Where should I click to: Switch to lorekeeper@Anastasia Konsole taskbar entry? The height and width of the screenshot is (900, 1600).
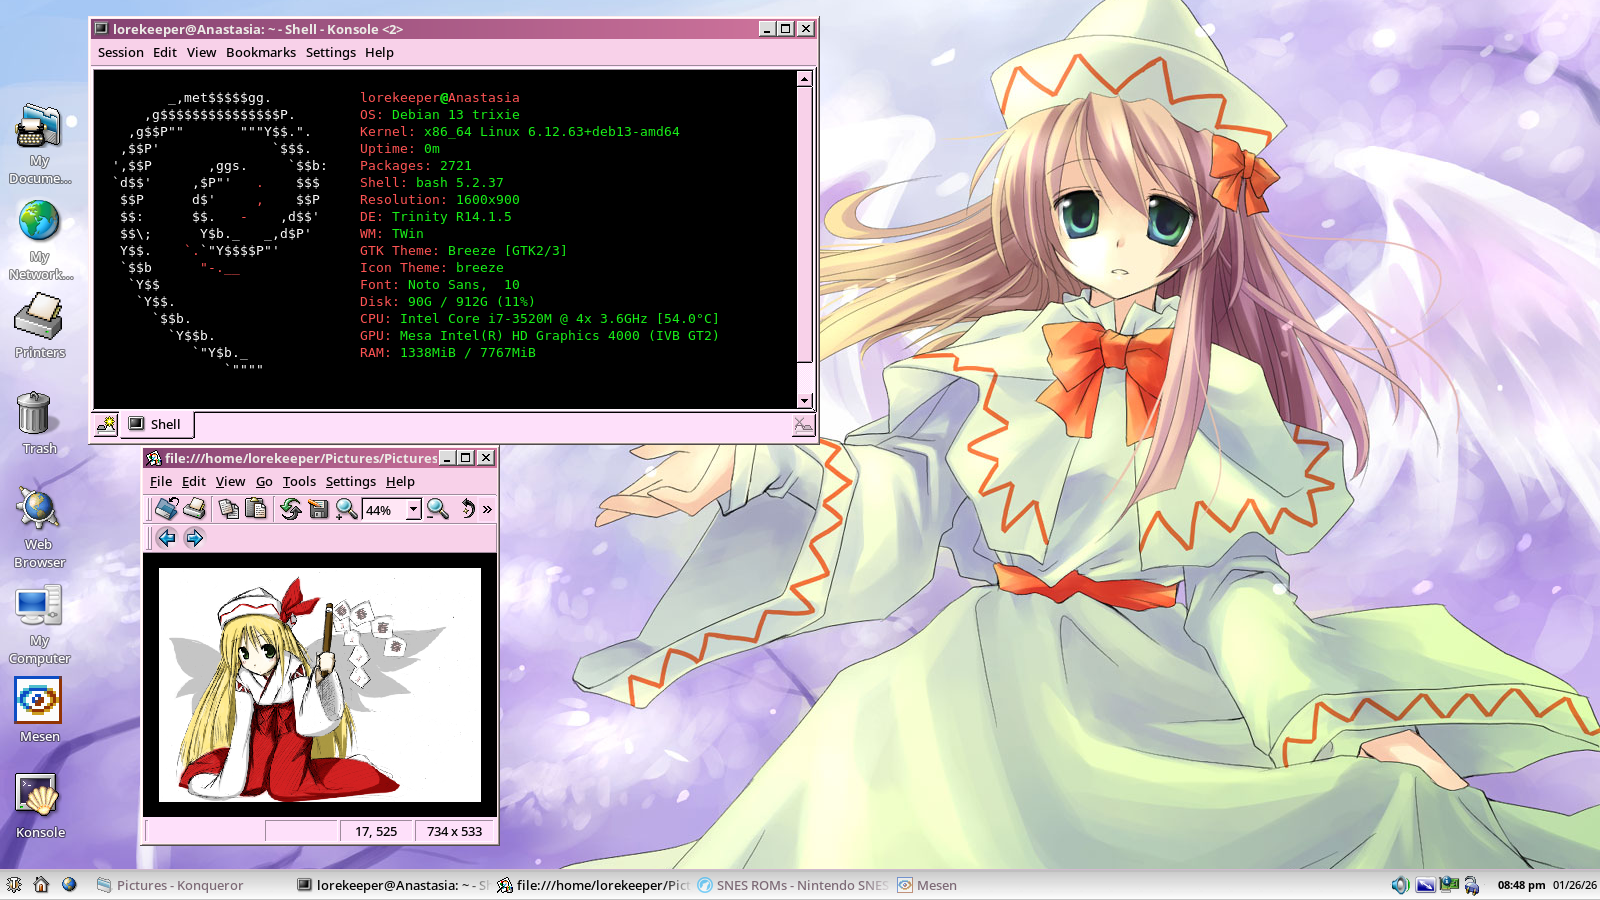coord(393,885)
